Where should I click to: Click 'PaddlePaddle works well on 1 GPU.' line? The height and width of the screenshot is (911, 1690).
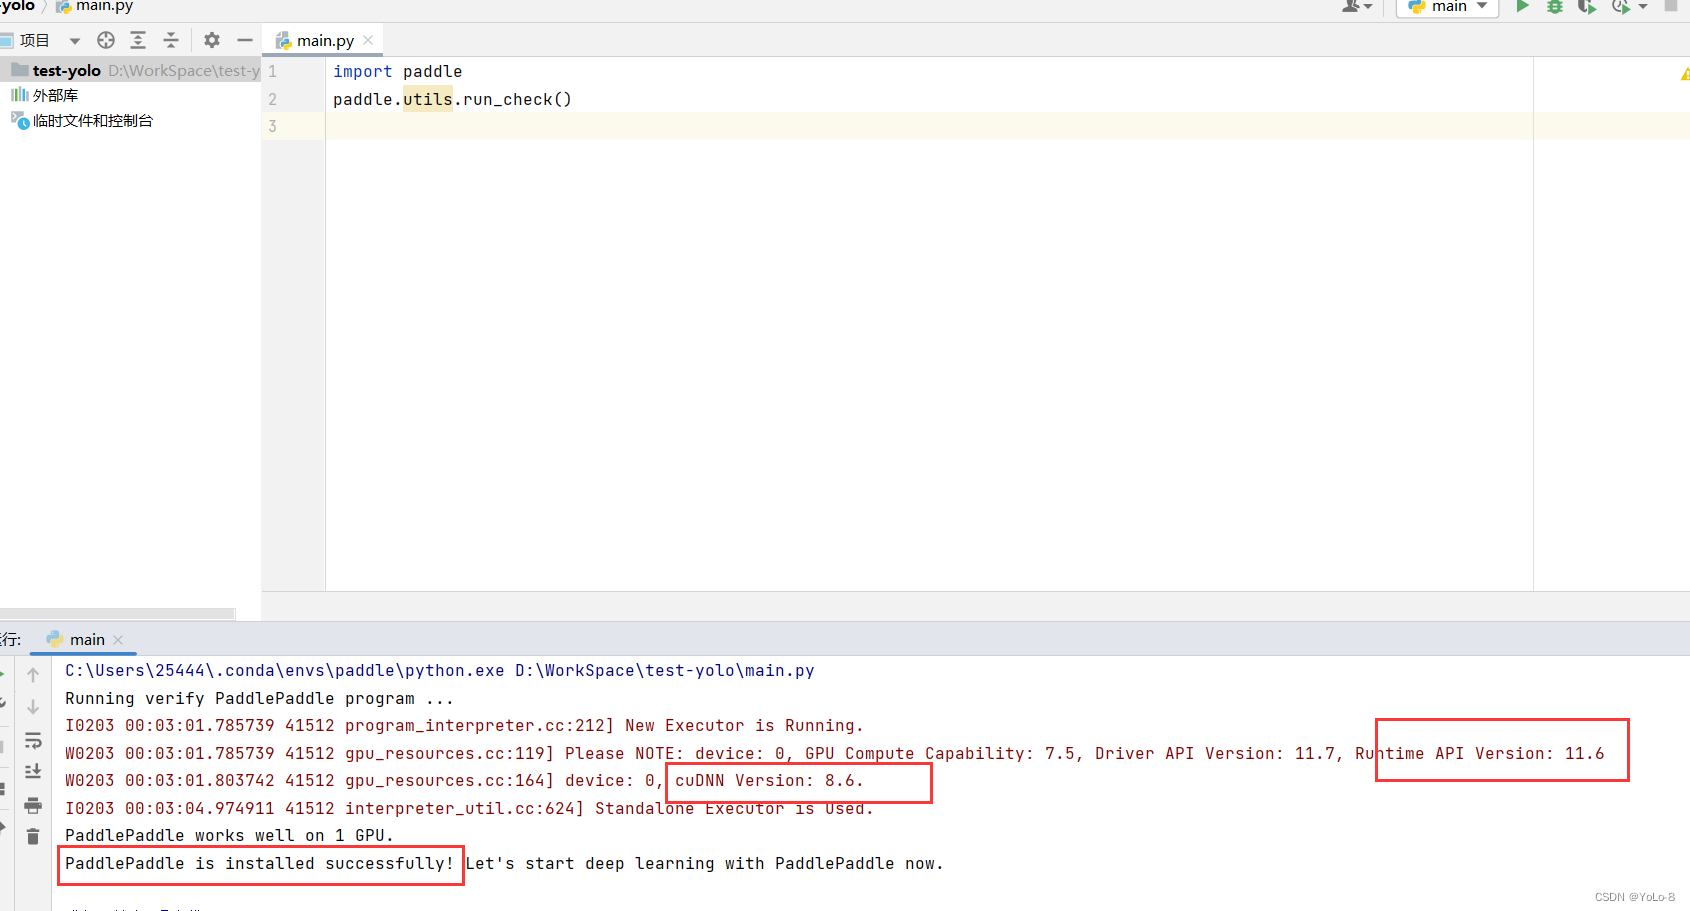click(x=229, y=836)
